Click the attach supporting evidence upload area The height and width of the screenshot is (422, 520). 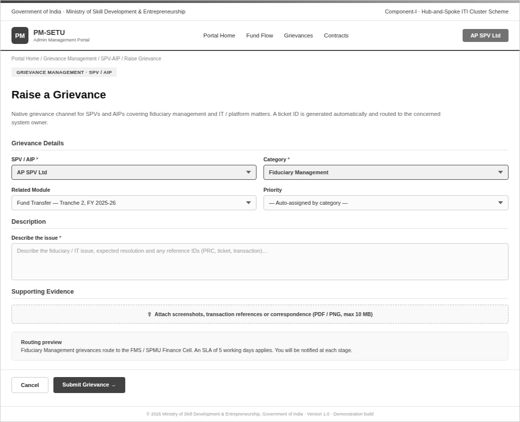(260, 314)
